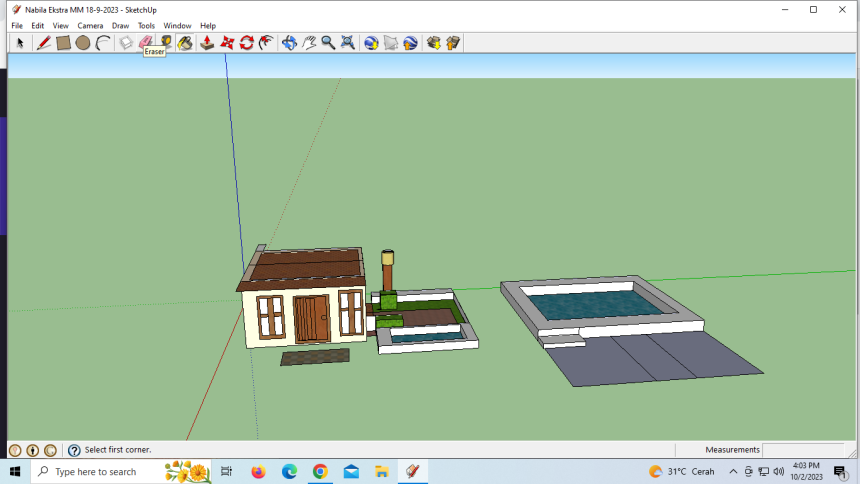Click the Measurements input box
Screen dimensions: 860x484
pos(802,450)
